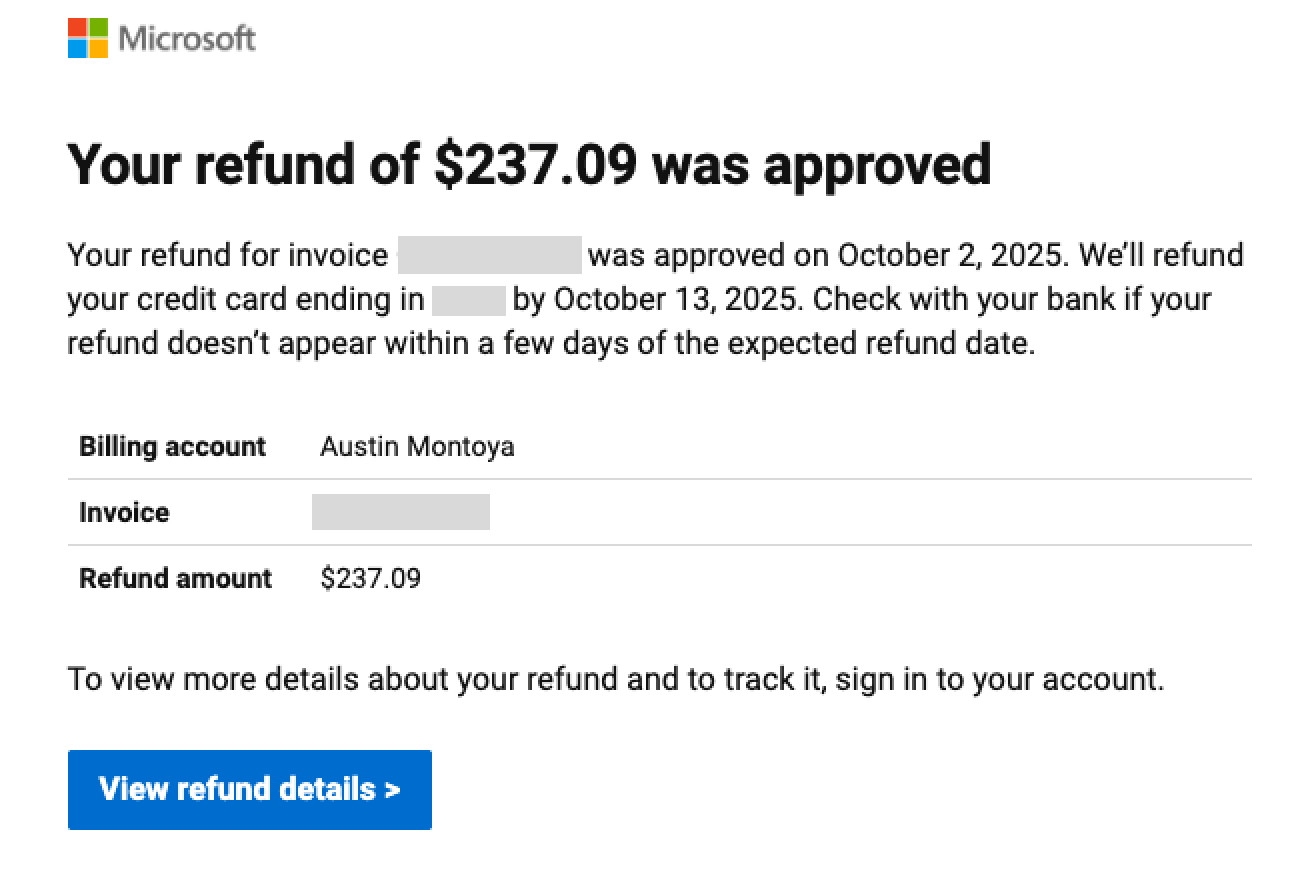Click the $237.09 value in table
Screen dimensions: 1300x870
[x=371, y=578]
